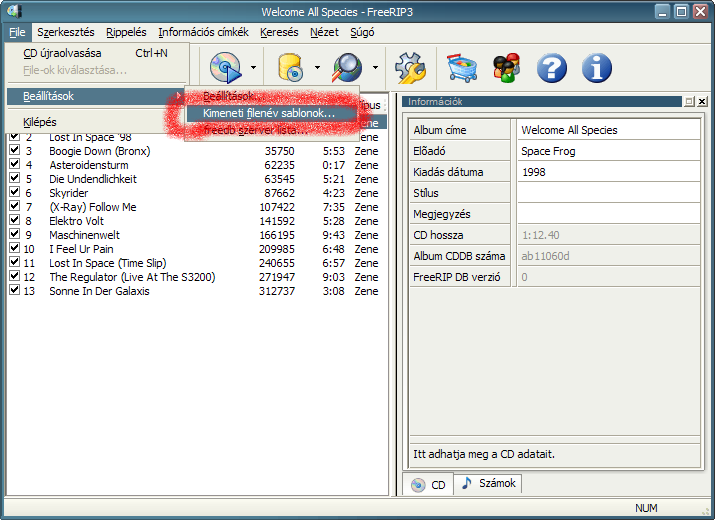Select track title Skyrider
715x520 pixels.
[69, 193]
